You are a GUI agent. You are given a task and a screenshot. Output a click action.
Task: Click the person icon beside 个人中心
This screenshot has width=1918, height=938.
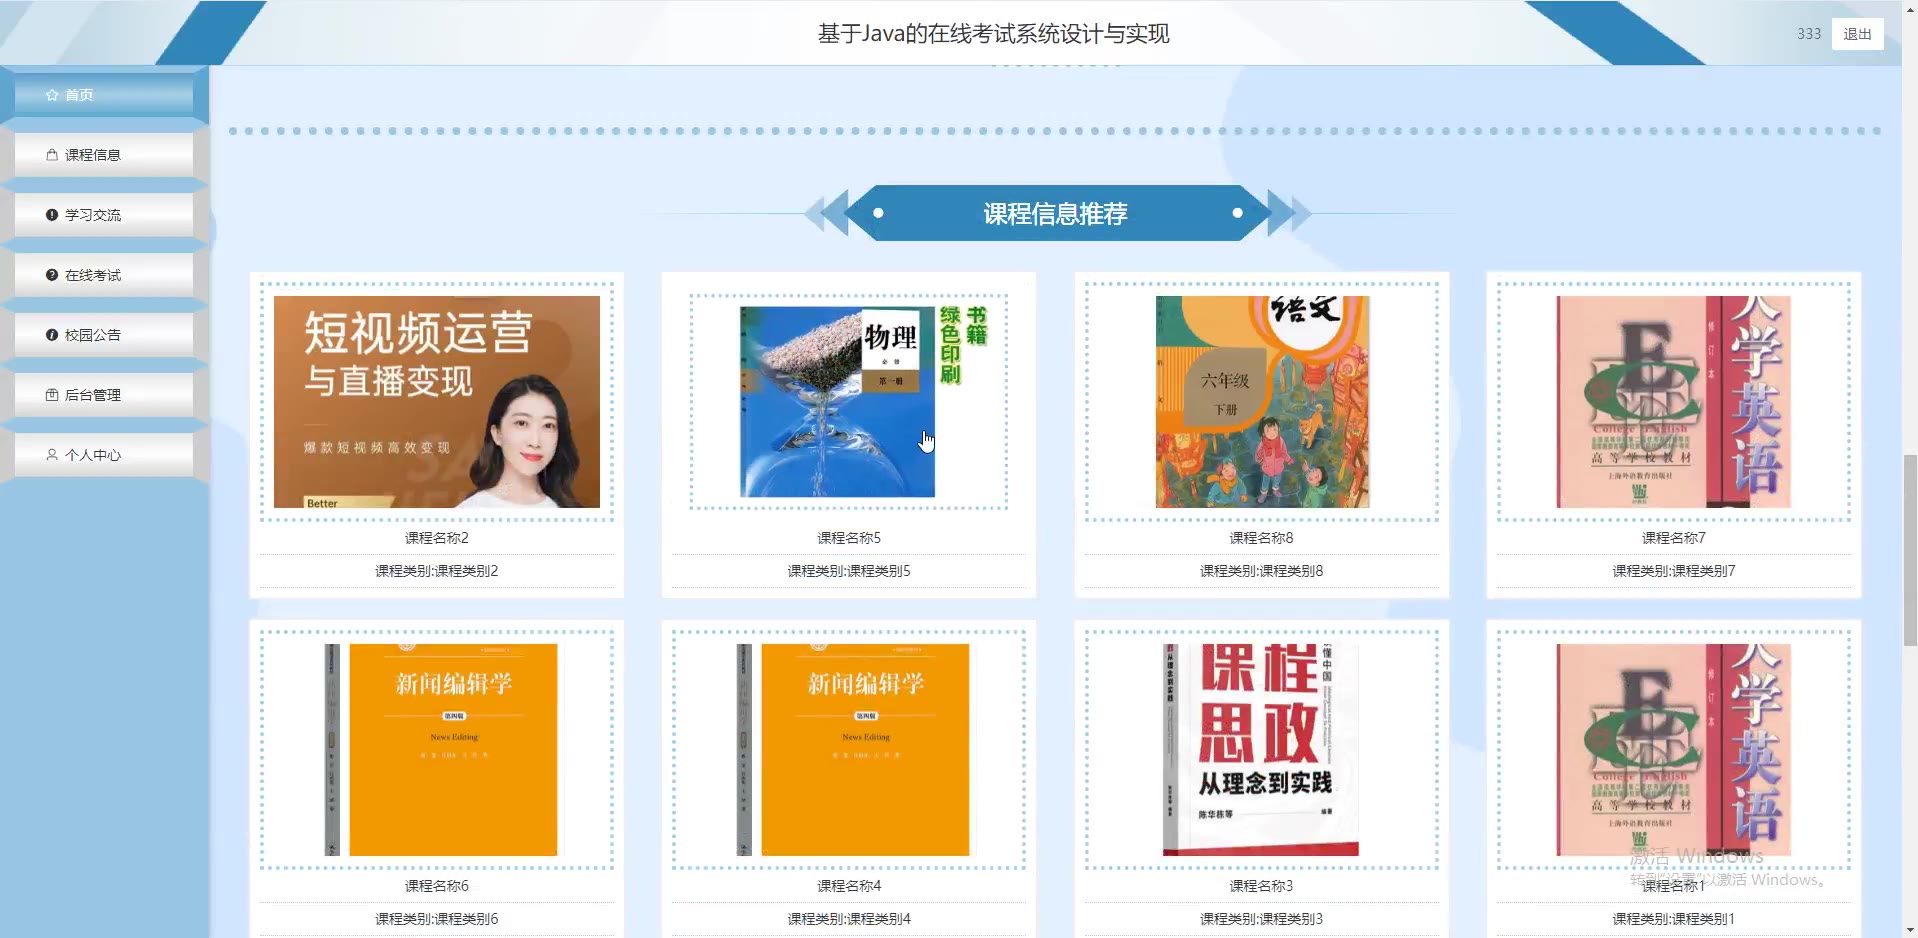[52, 455]
